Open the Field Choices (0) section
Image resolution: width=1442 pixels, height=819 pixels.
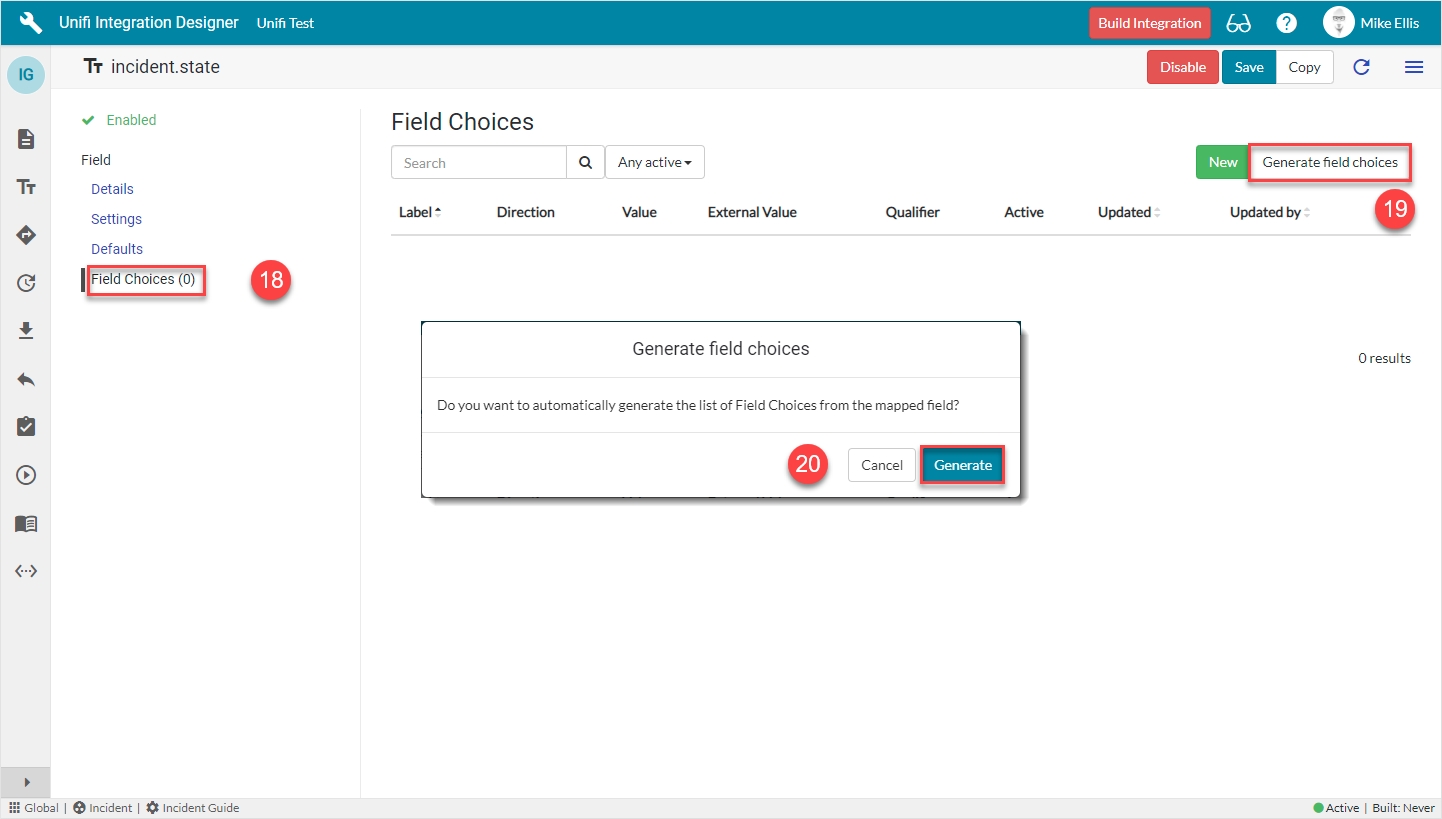[x=143, y=279]
